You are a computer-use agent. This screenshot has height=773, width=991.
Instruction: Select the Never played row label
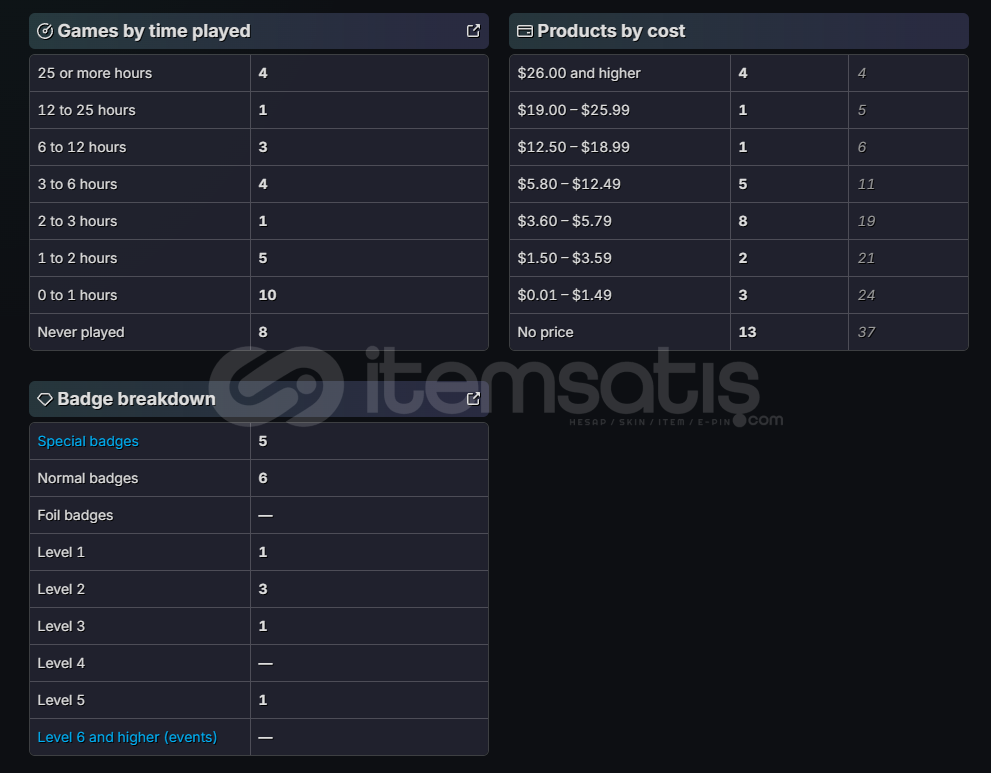coord(81,332)
